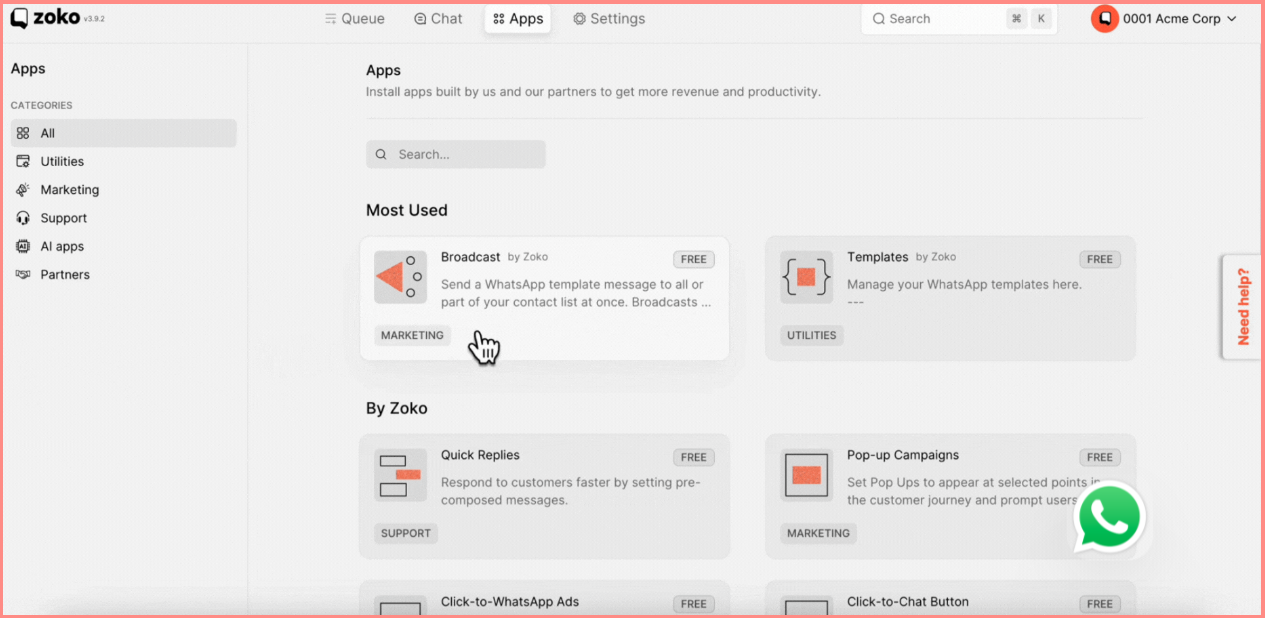Image resolution: width=1265 pixels, height=618 pixels.
Task: Select the AI apps category
Action: (x=124, y=246)
